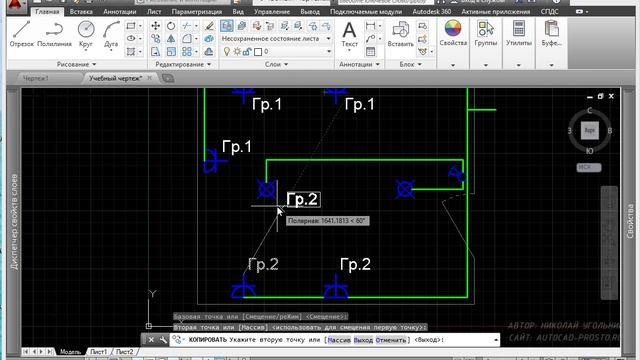Select the Полилиния polyline tool

(x=54, y=34)
